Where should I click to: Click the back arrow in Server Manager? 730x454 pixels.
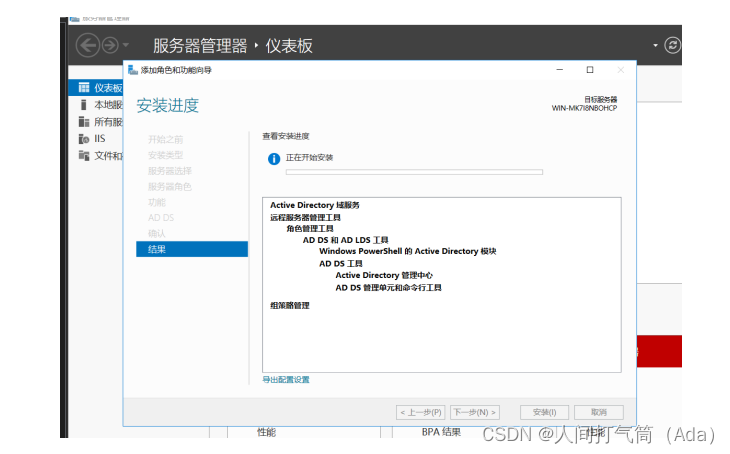click(x=88, y=45)
